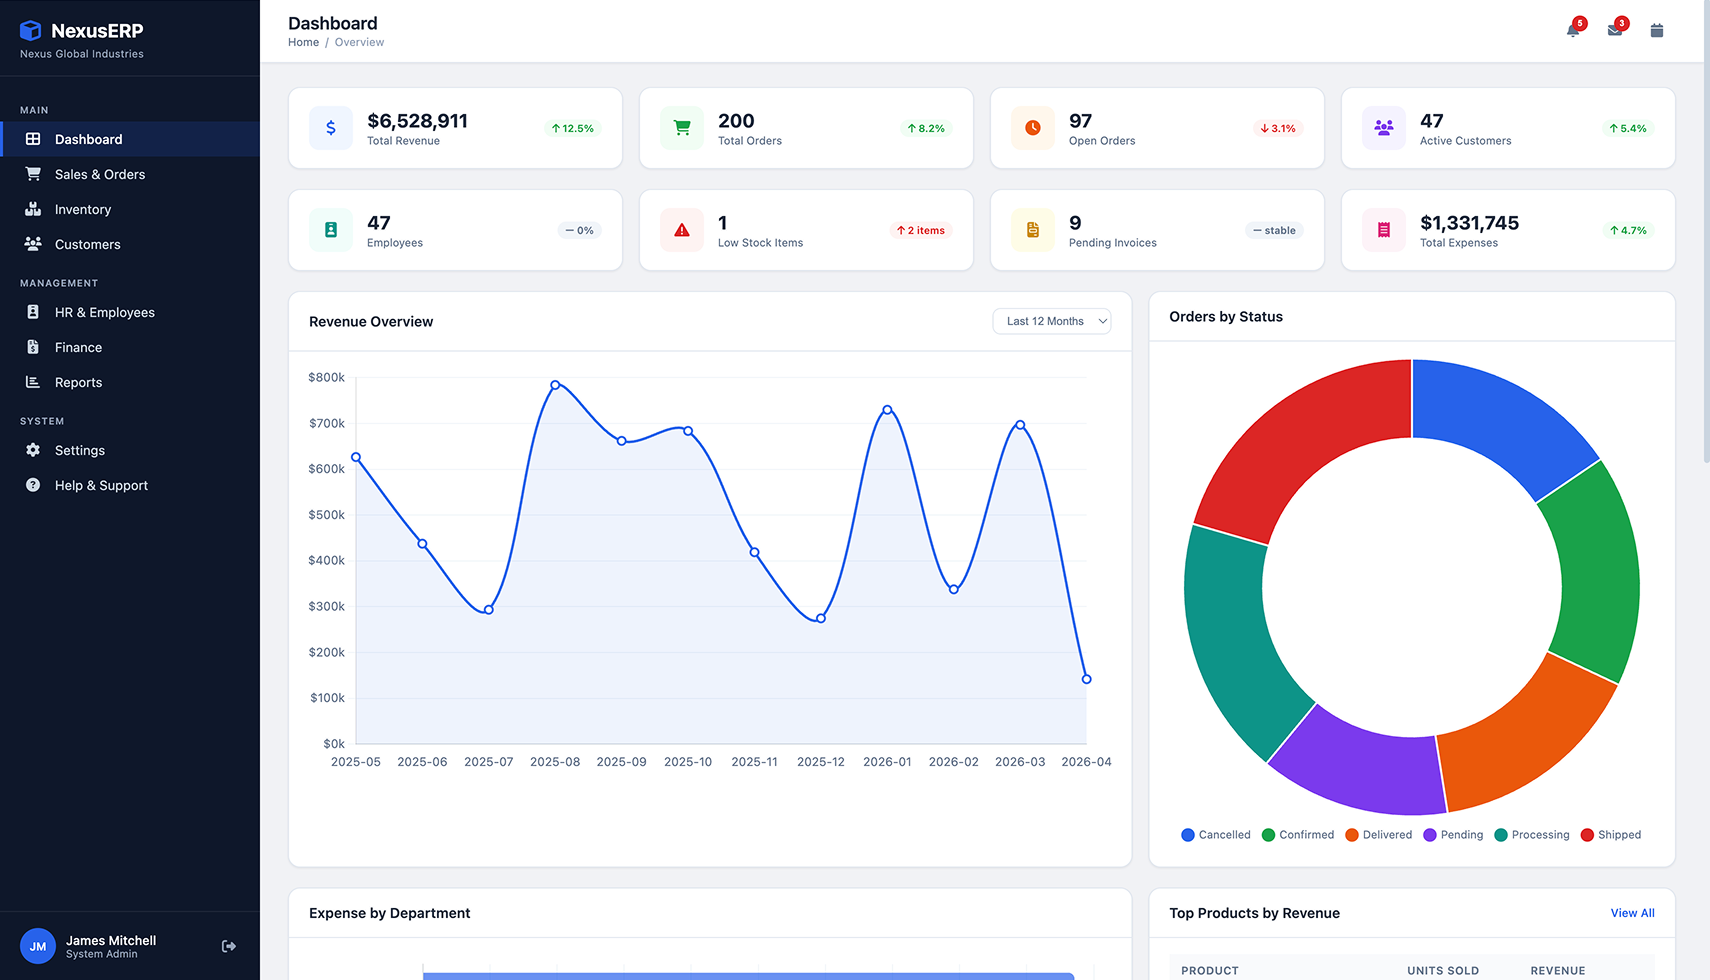This screenshot has width=1710, height=980.
Task: Select the Inventory sidebar icon
Action: click(33, 209)
